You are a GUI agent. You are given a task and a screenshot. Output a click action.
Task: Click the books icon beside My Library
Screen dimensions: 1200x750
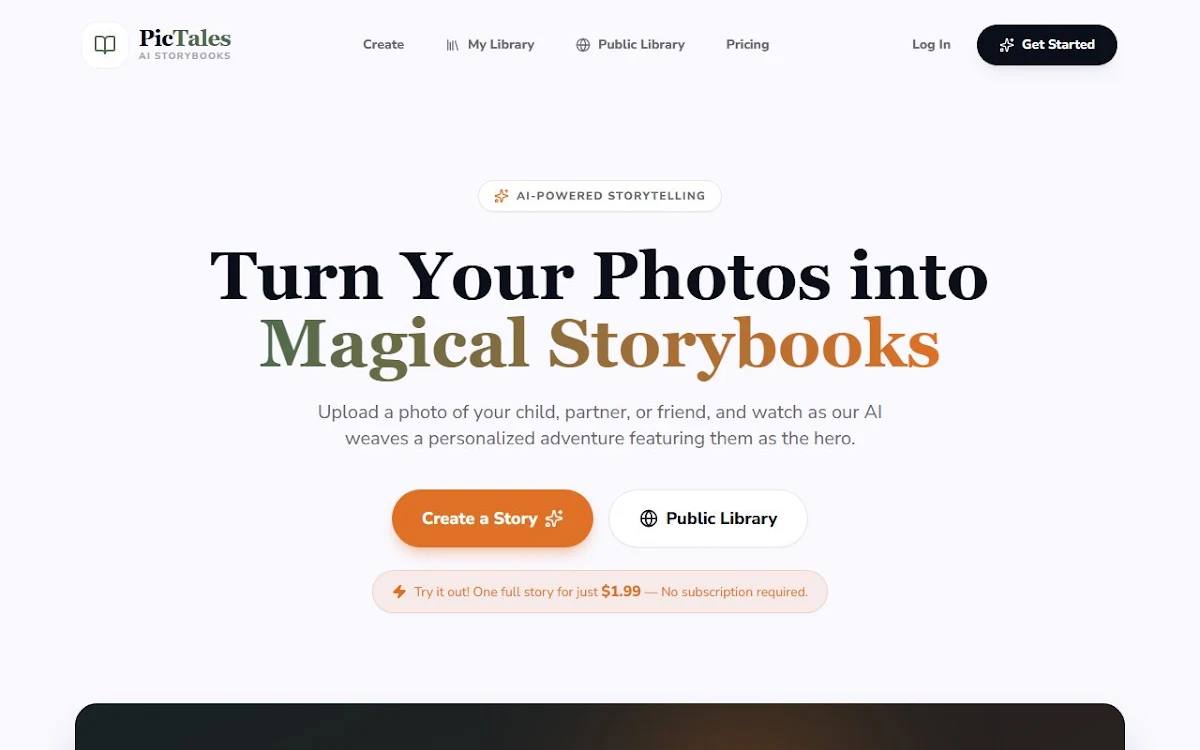pos(453,45)
